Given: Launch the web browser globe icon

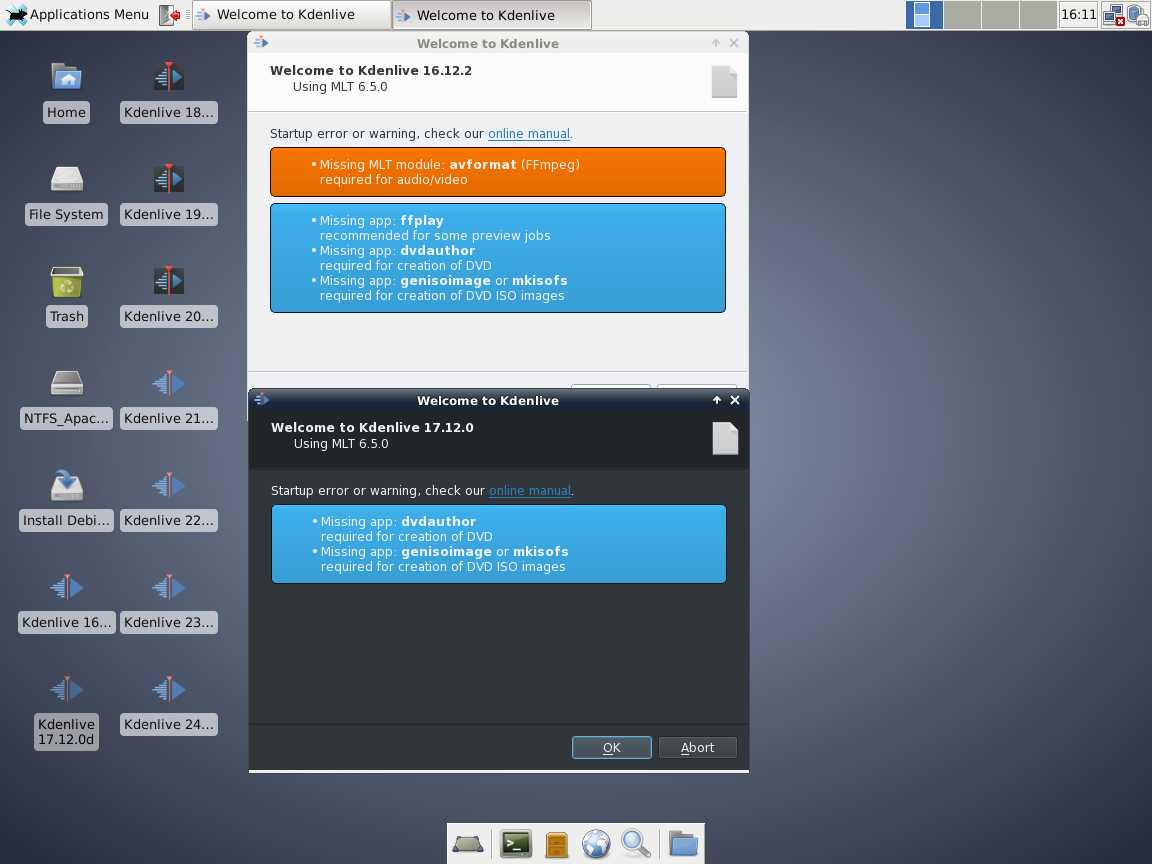Looking at the screenshot, I should pos(596,844).
